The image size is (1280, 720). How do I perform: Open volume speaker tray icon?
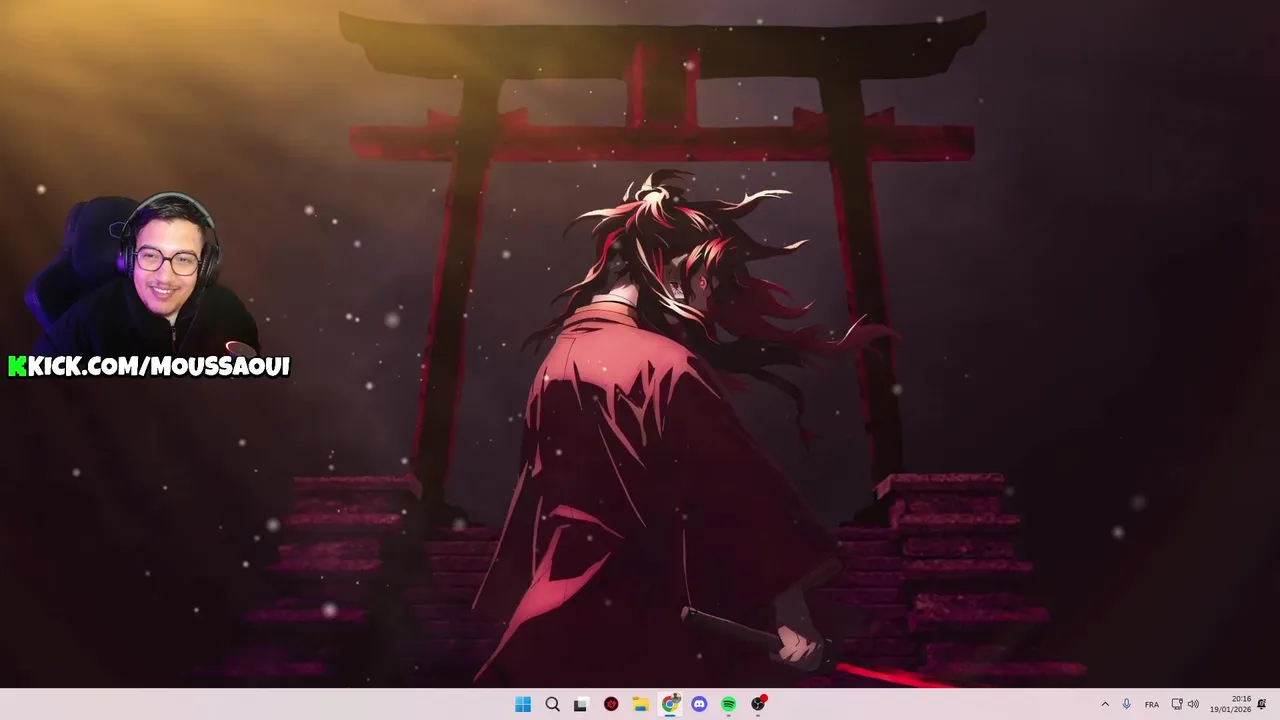(x=1193, y=704)
